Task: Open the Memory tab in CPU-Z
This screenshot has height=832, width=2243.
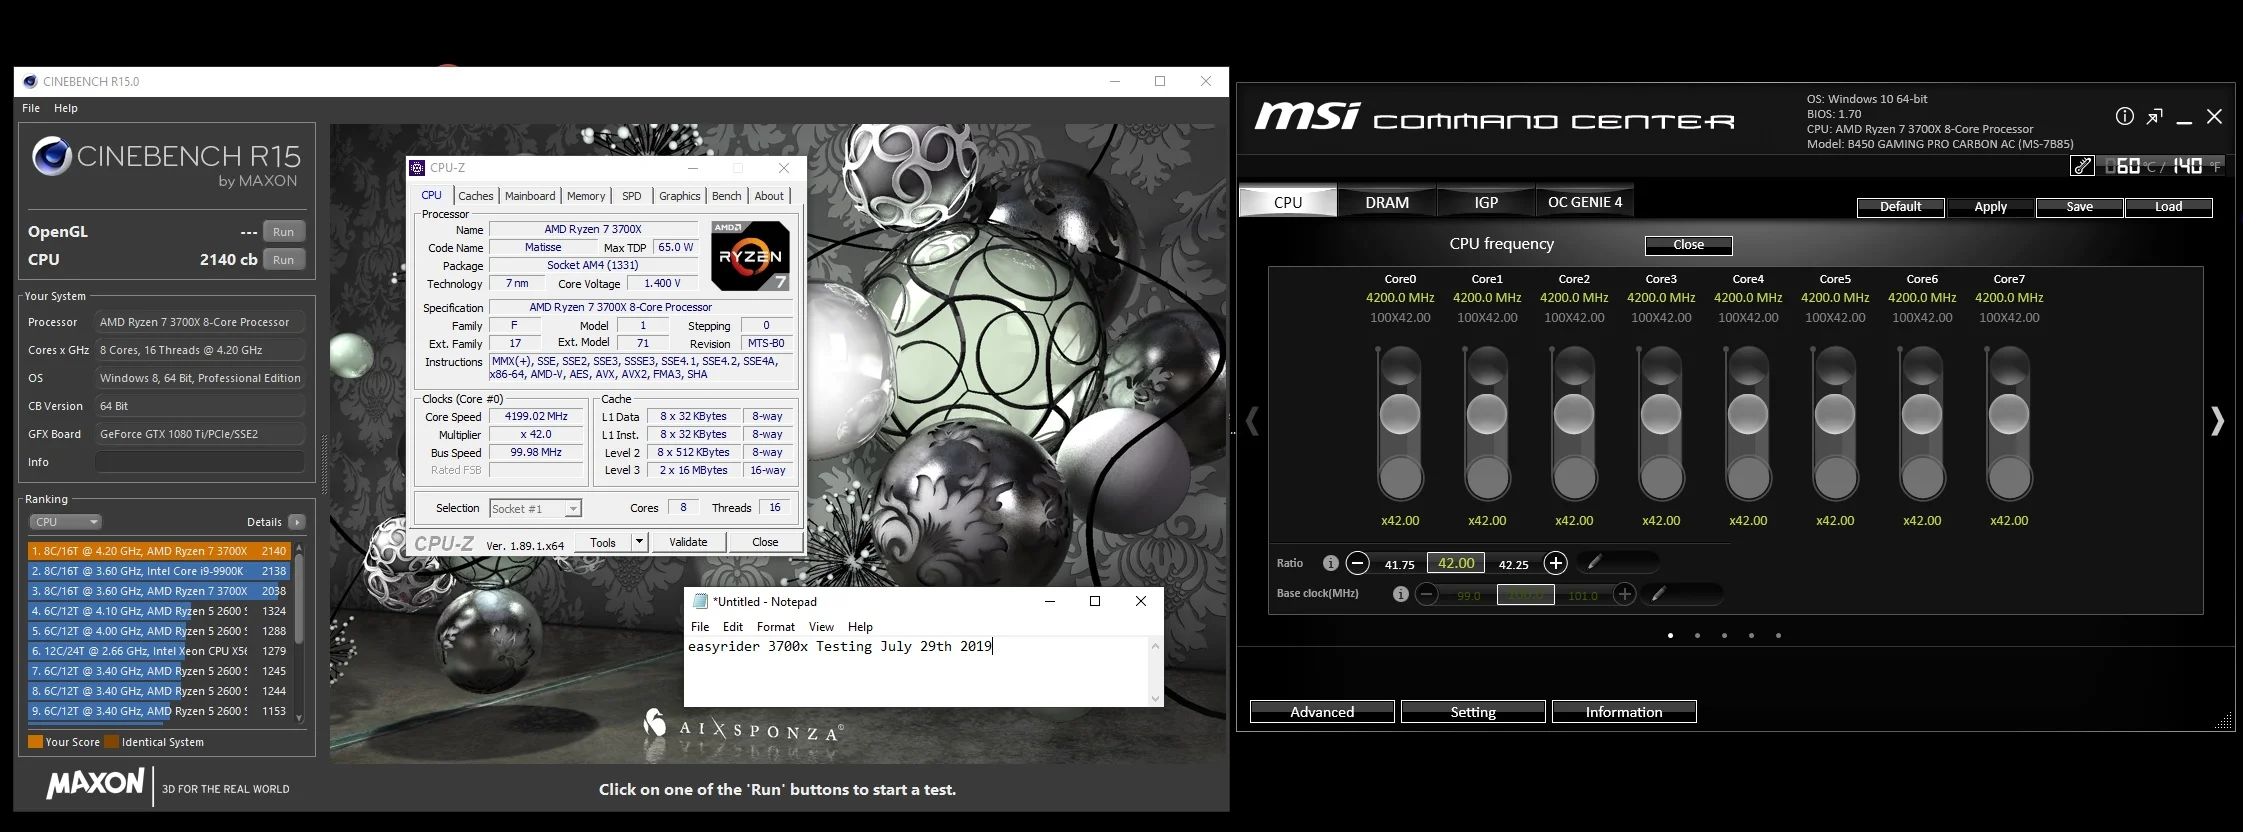Action: tap(586, 196)
